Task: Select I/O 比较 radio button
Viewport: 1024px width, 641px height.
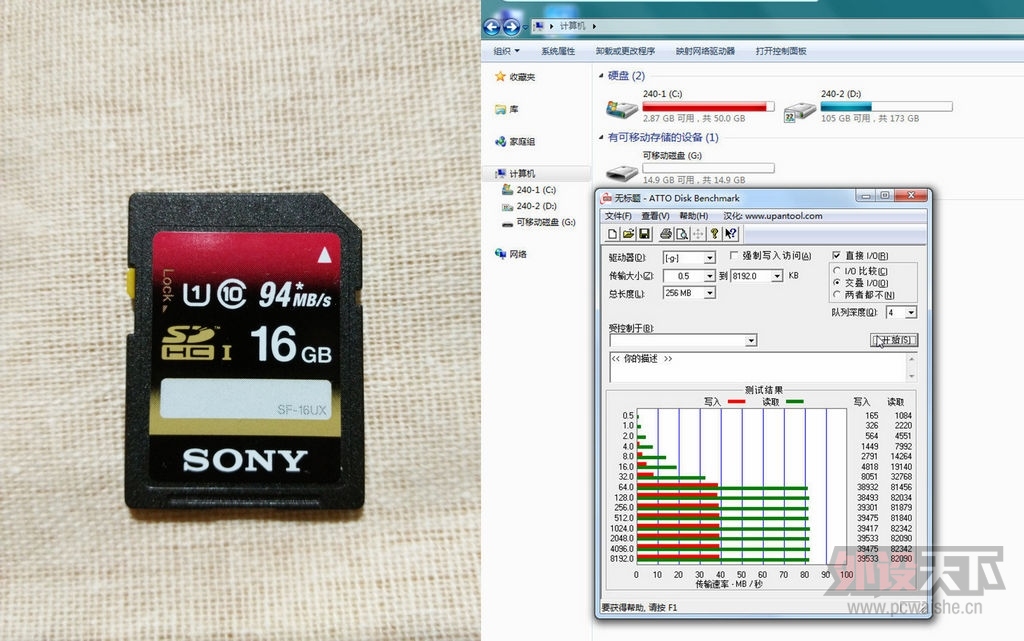Action: (837, 270)
